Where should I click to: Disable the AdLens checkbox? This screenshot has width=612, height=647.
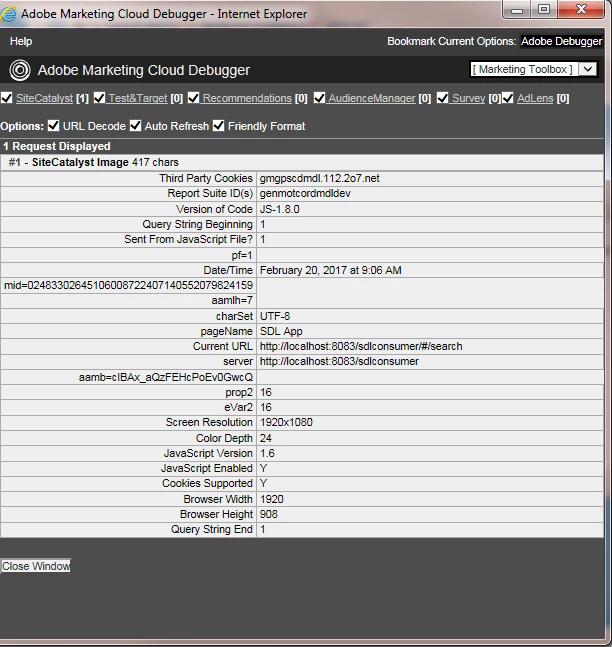pyautogui.click(x=508, y=98)
